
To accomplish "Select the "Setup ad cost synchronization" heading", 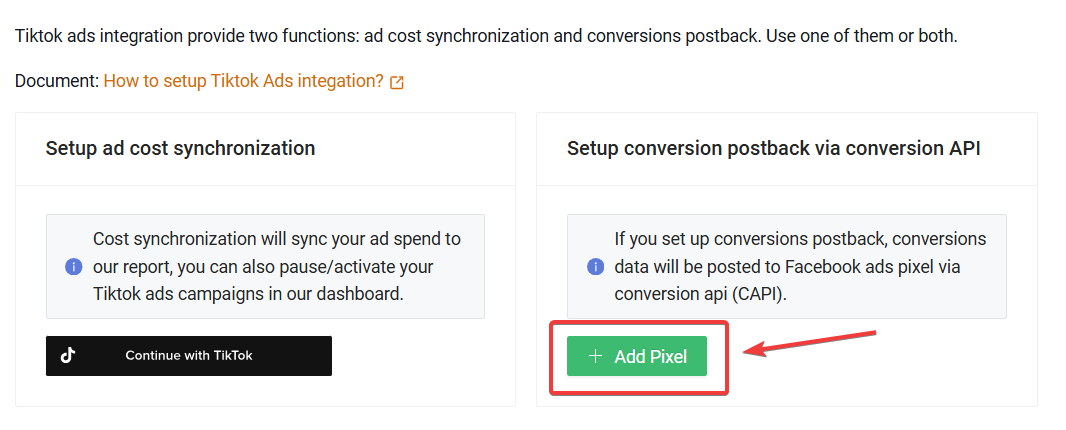I will tap(180, 148).
